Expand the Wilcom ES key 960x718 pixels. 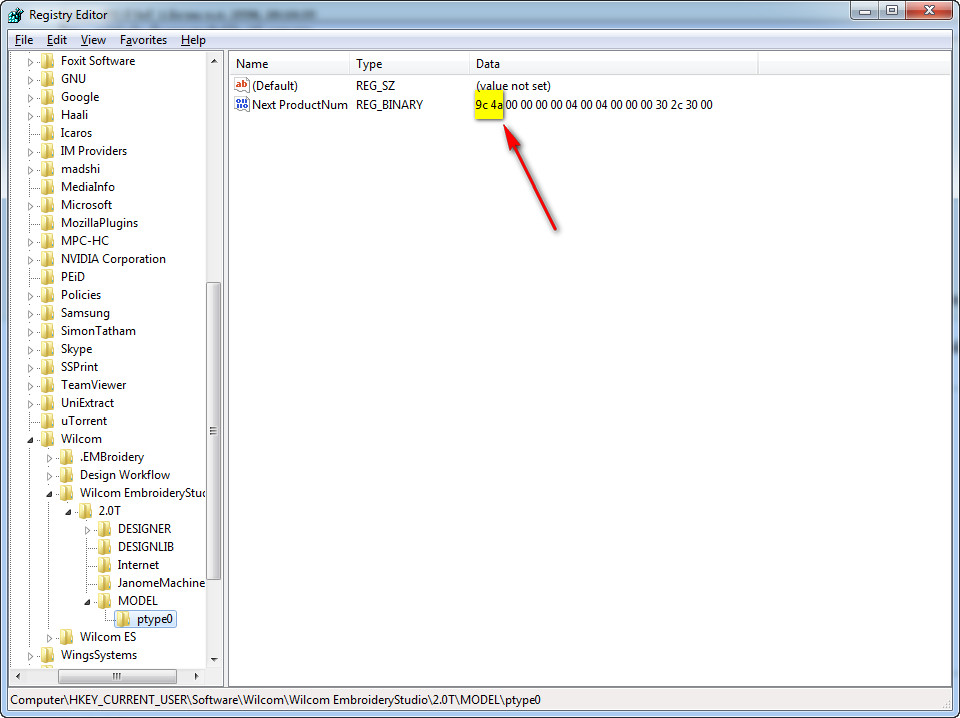point(49,638)
